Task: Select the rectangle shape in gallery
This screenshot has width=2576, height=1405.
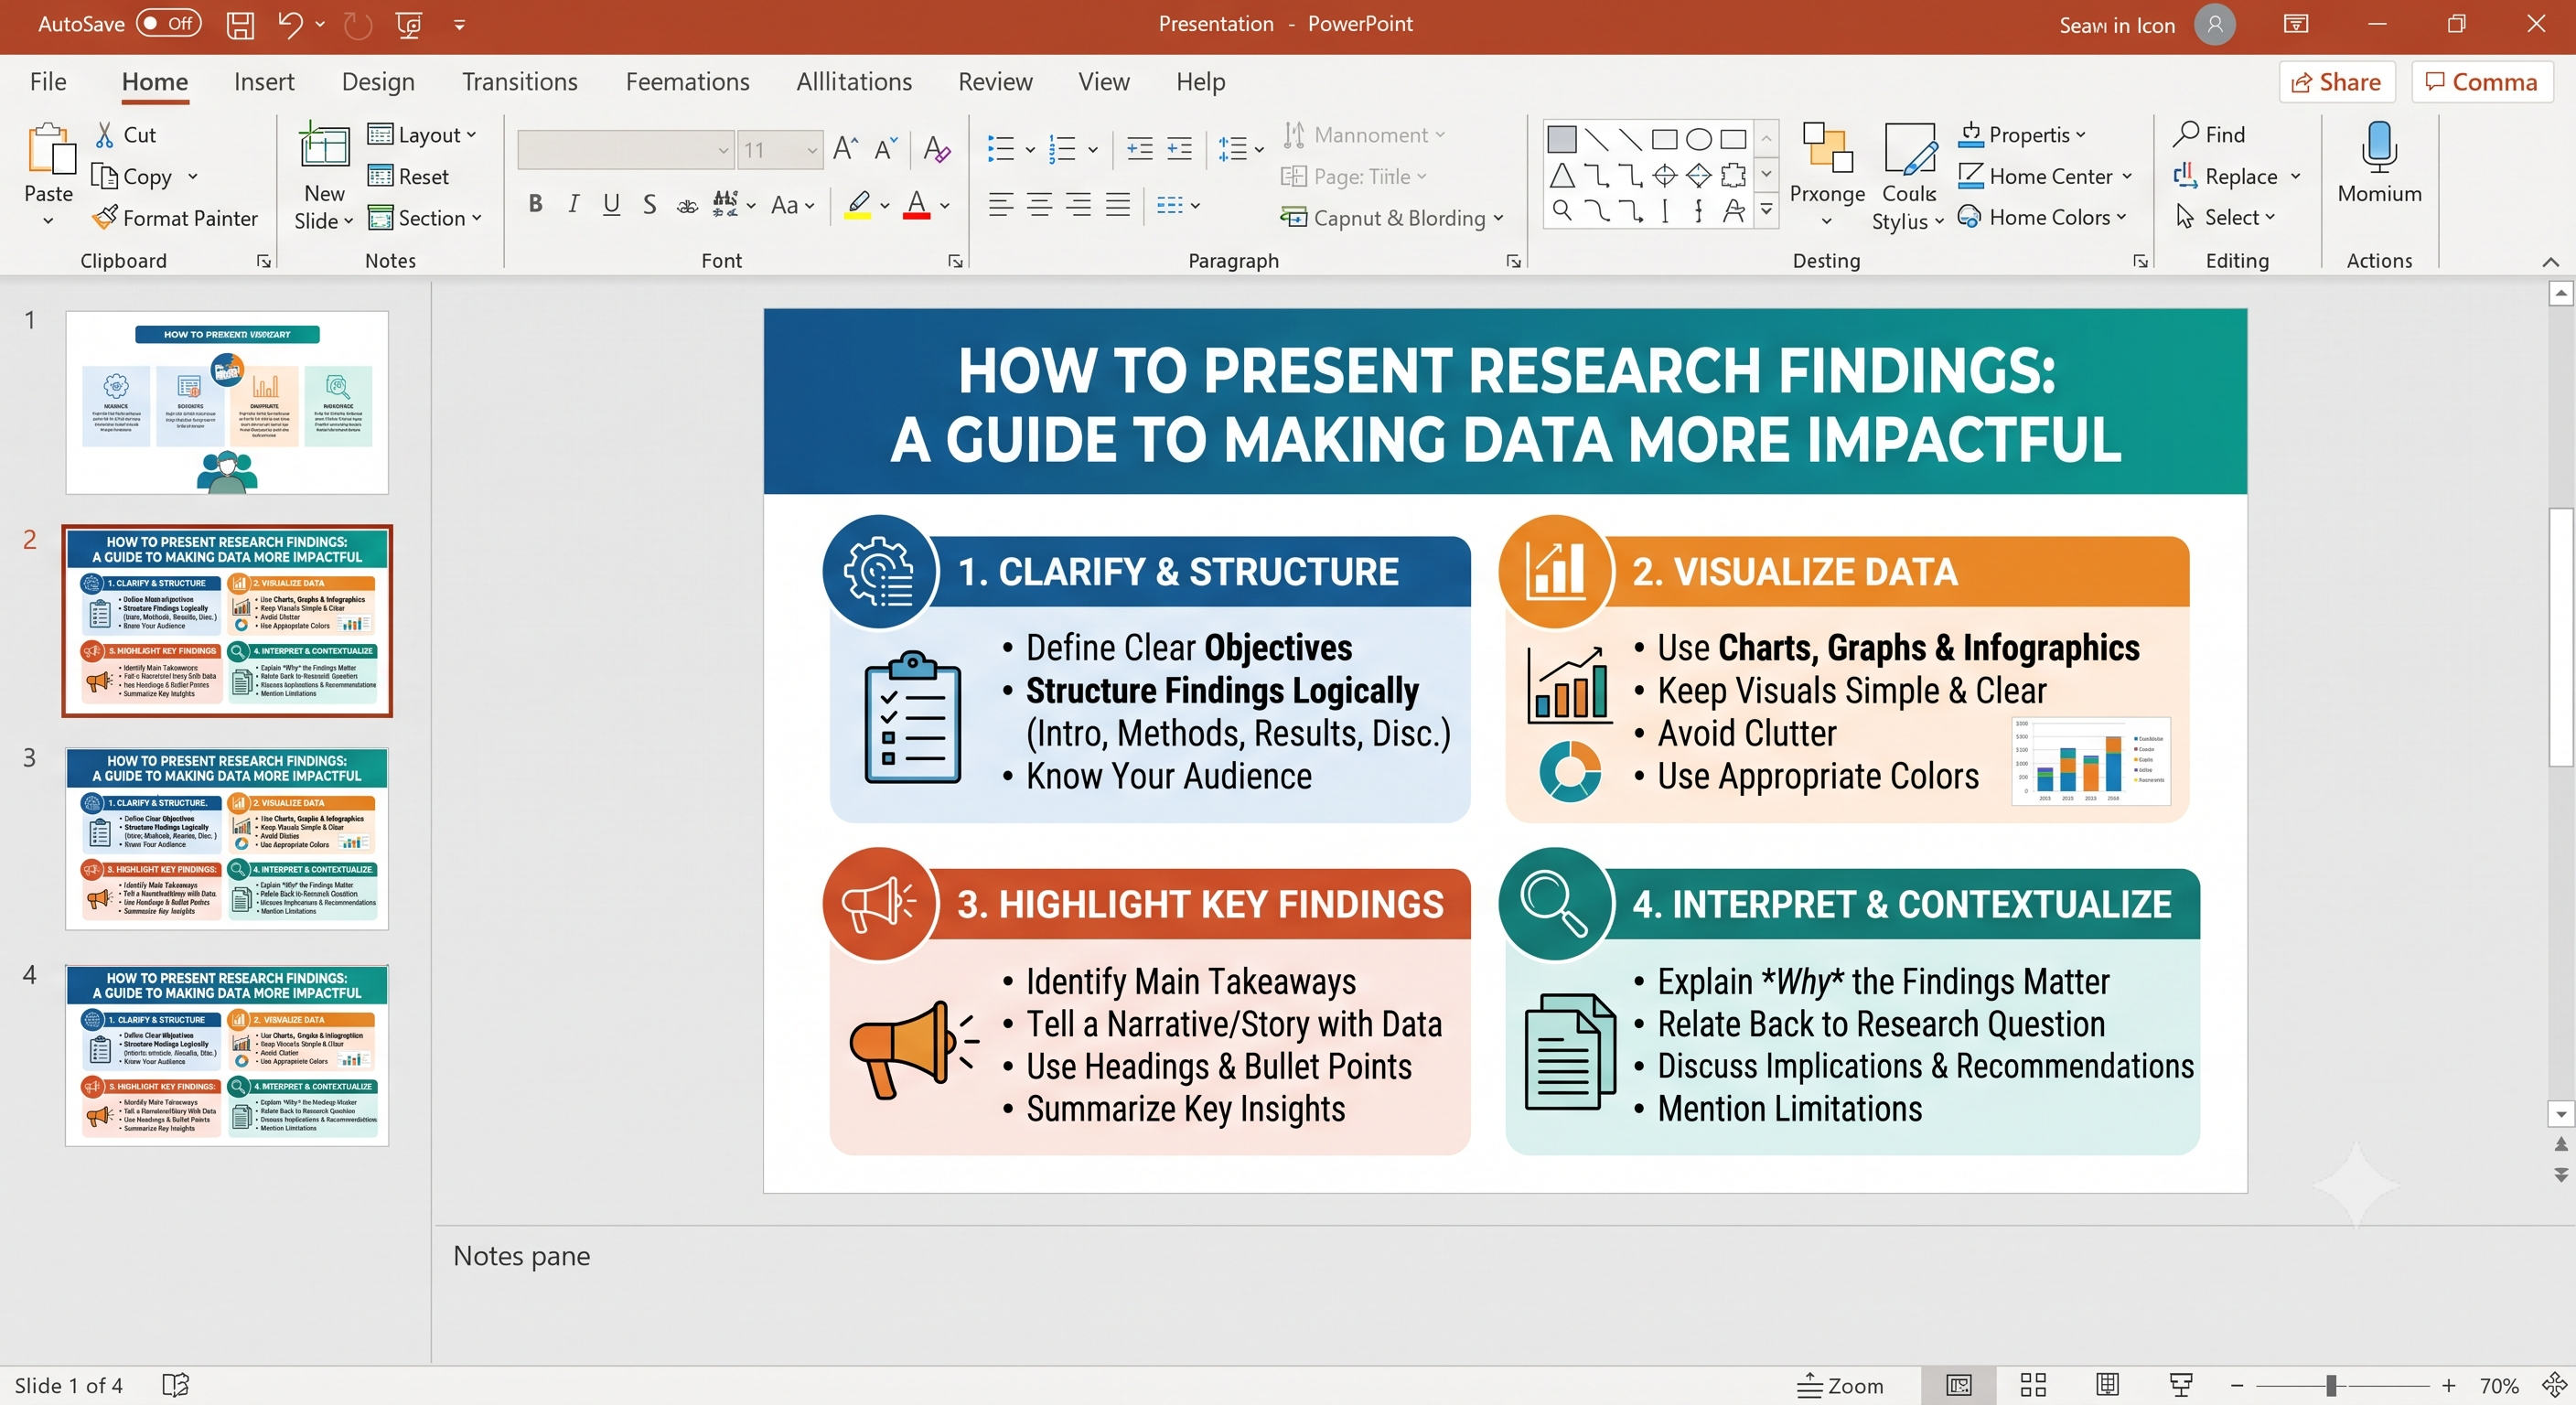Action: coord(1664,139)
